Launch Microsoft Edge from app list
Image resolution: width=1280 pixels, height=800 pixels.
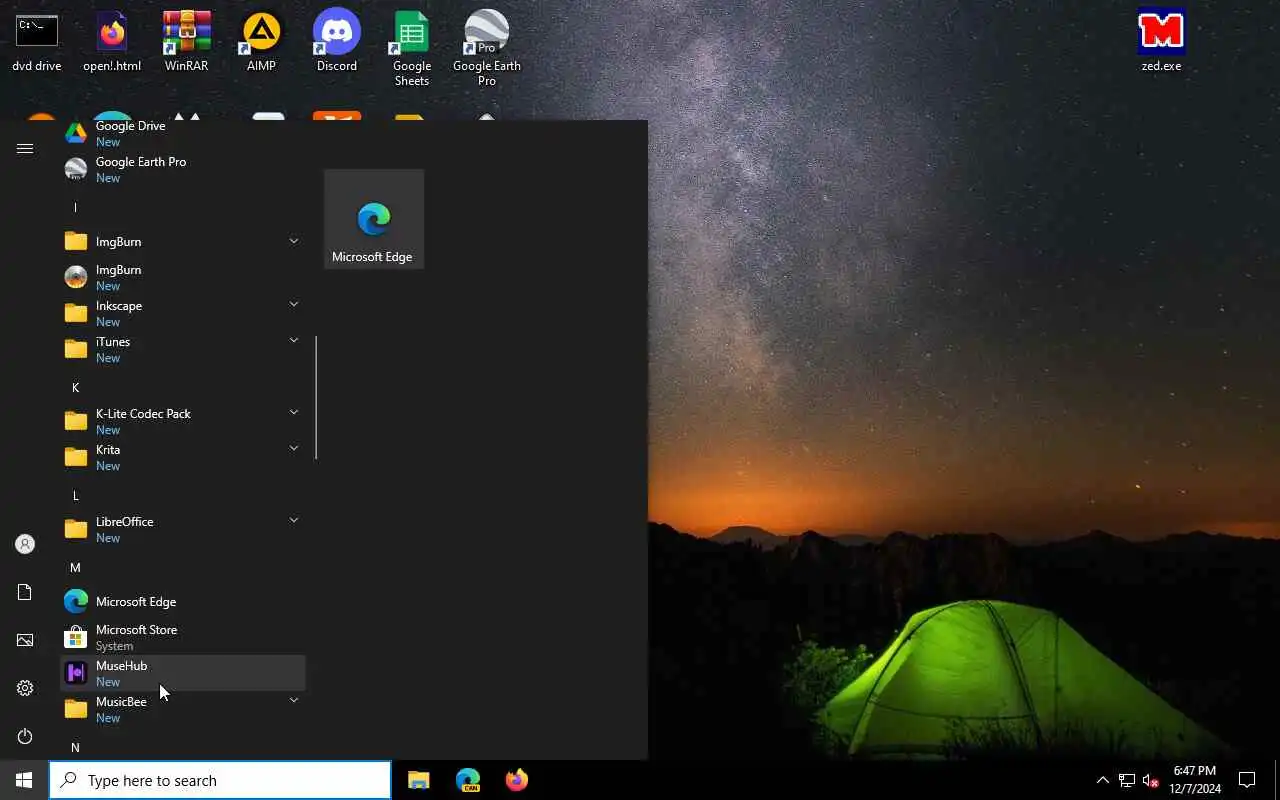(183, 601)
